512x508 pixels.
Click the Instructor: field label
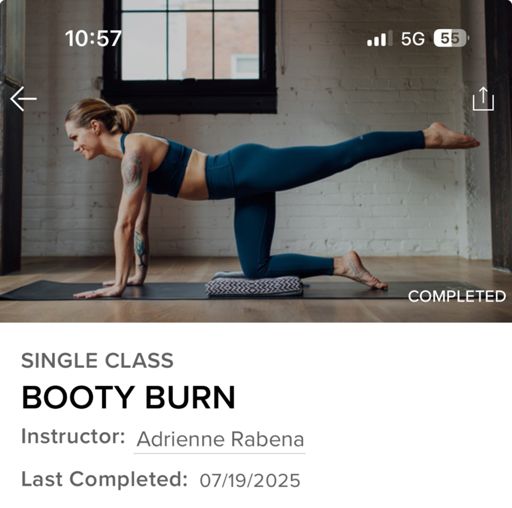coord(73,436)
